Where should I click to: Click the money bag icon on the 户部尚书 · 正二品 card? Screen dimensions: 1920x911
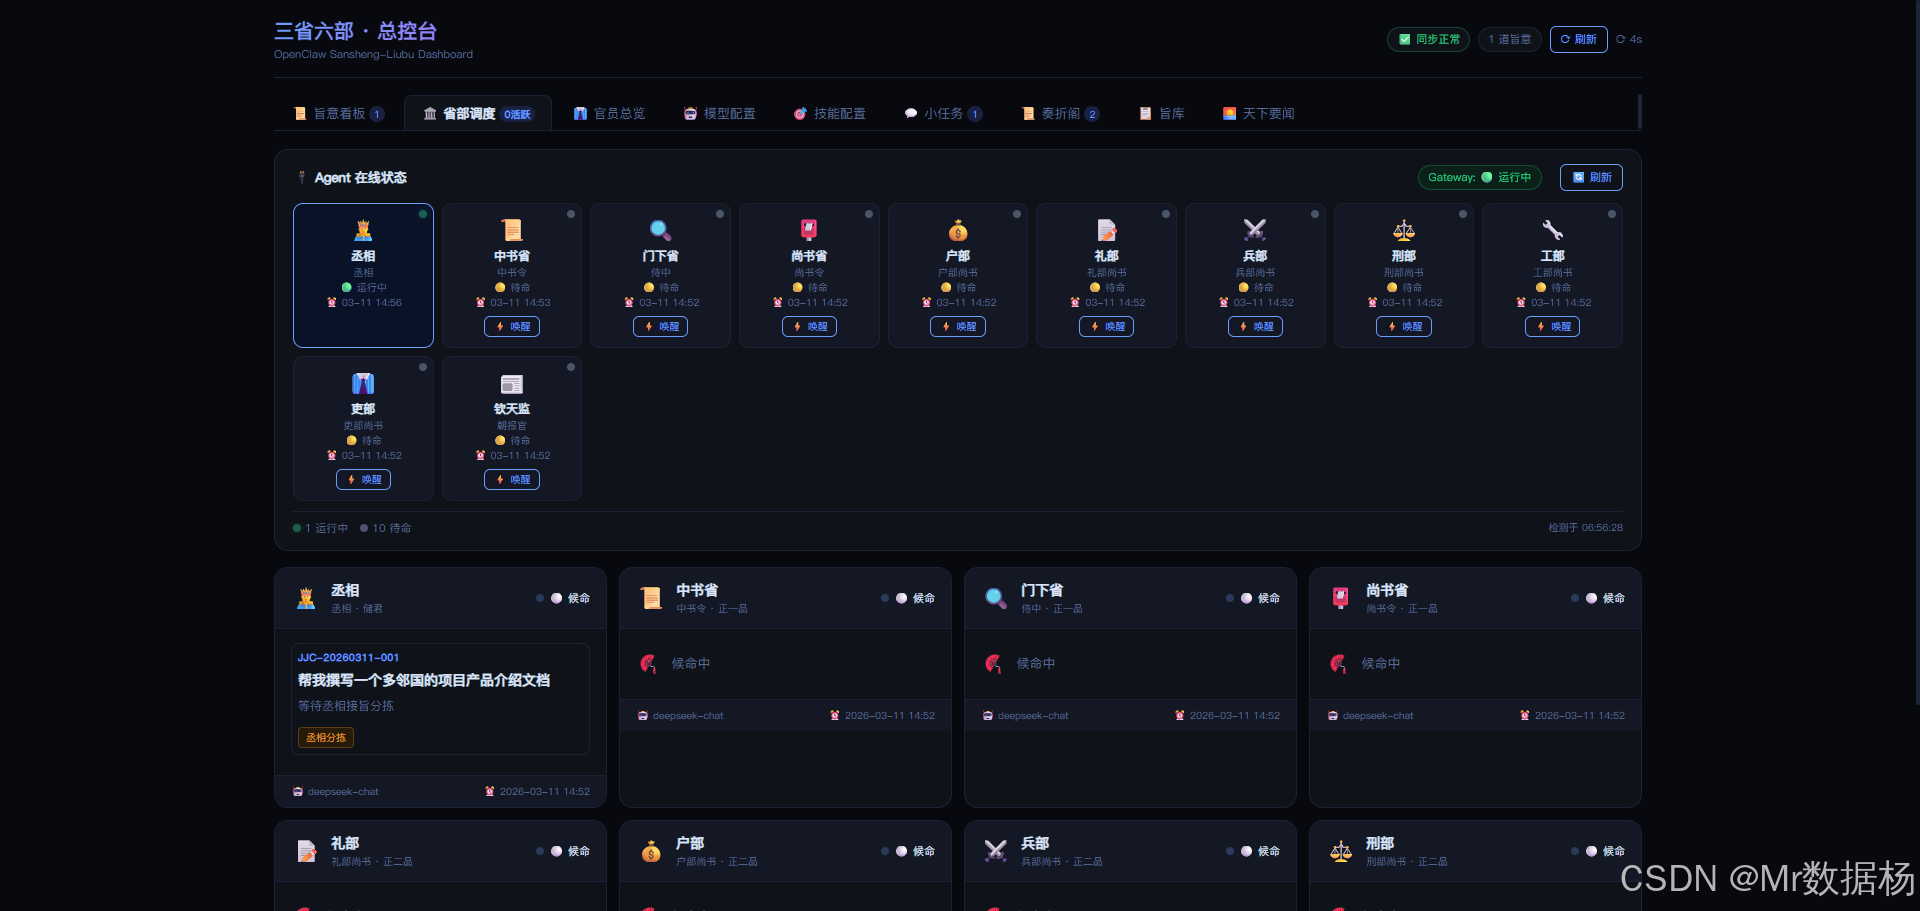pyautogui.click(x=651, y=851)
